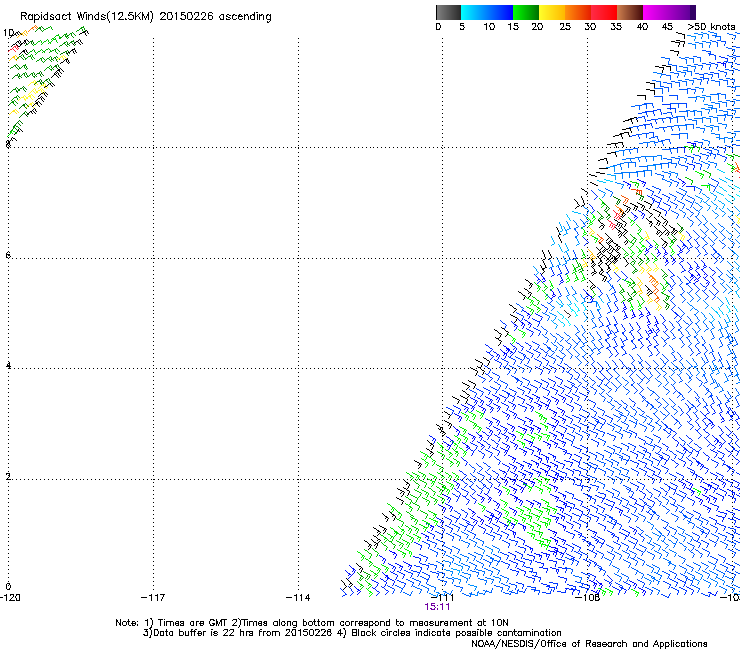Image resolution: width=740 pixels, height=650 pixels.
Task: Click the '-120' longitude axis label
Action: 10,598
